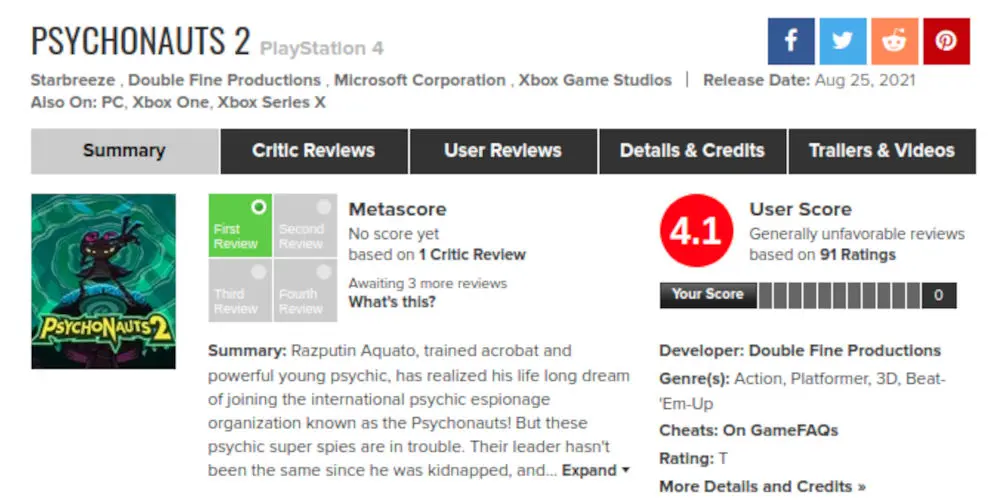Share page on Facebook
The width and height of the screenshot is (1000, 501).
point(791,41)
